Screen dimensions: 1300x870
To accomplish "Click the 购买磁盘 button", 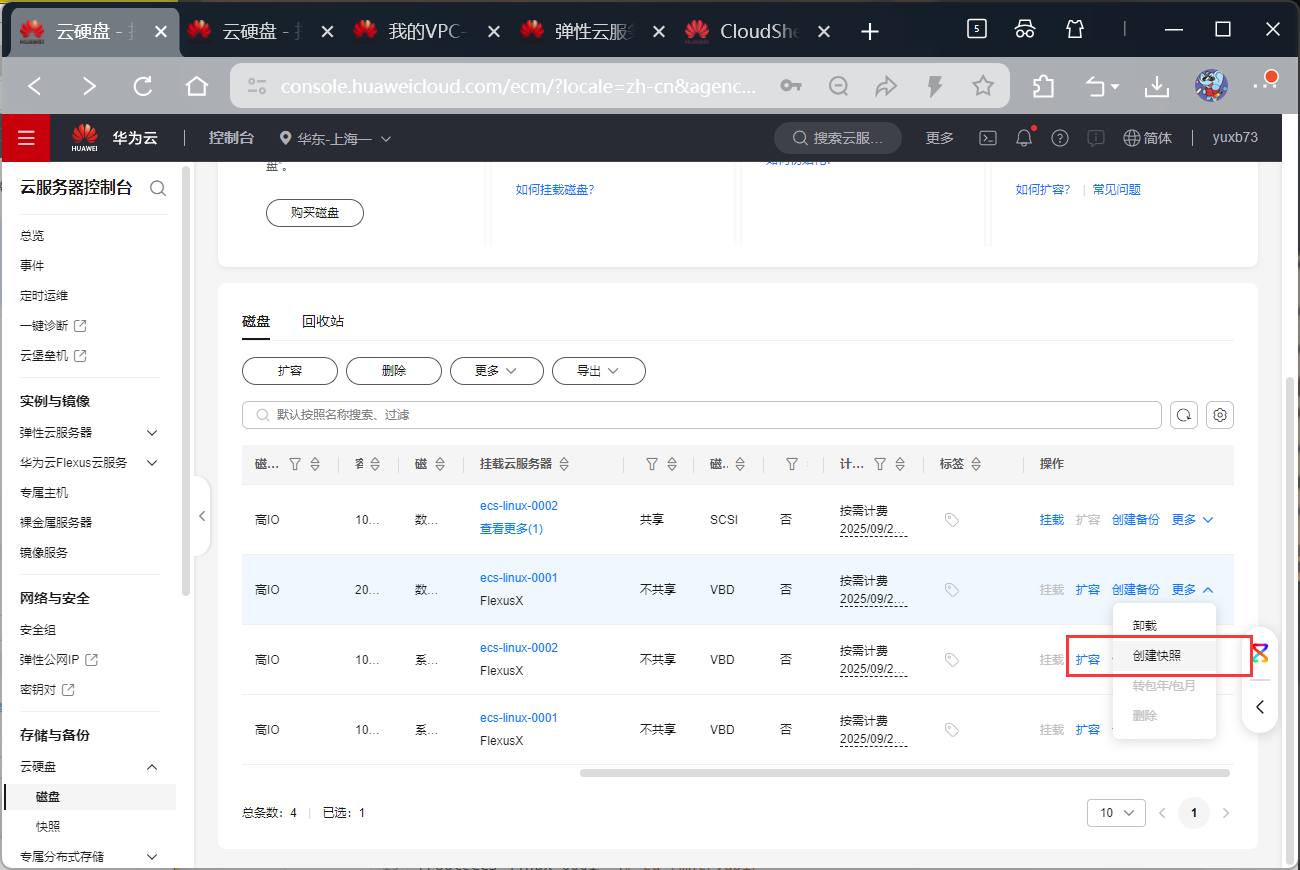I will 315,213.
